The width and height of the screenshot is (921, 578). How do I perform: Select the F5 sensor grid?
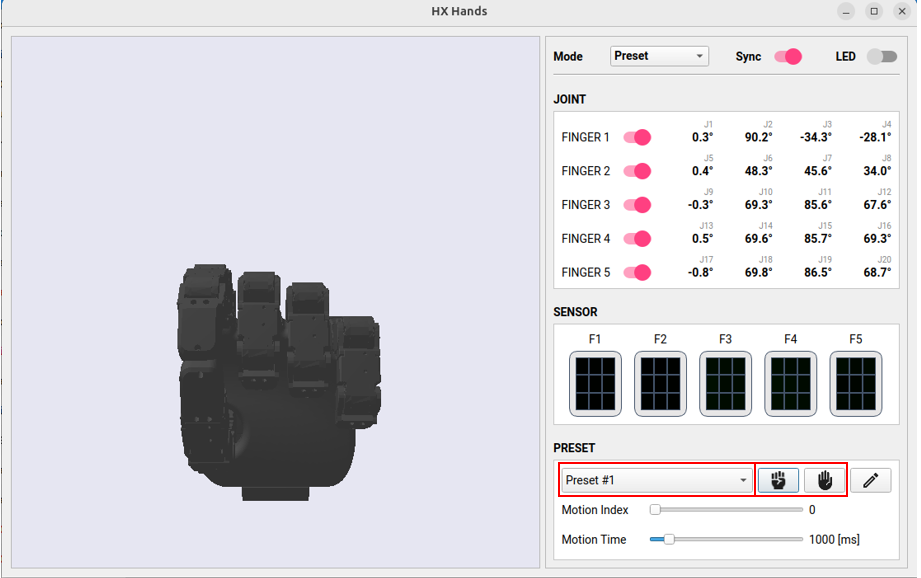pos(856,384)
